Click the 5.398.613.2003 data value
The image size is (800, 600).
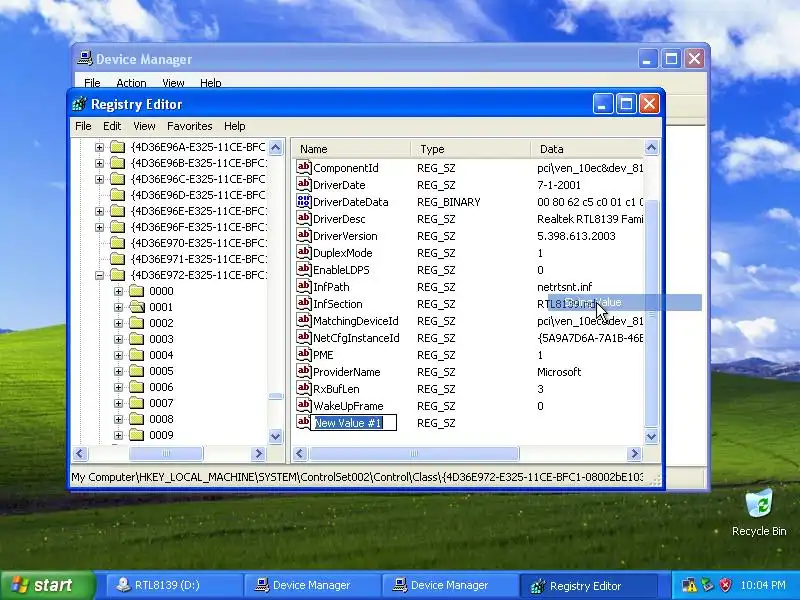click(x=576, y=236)
